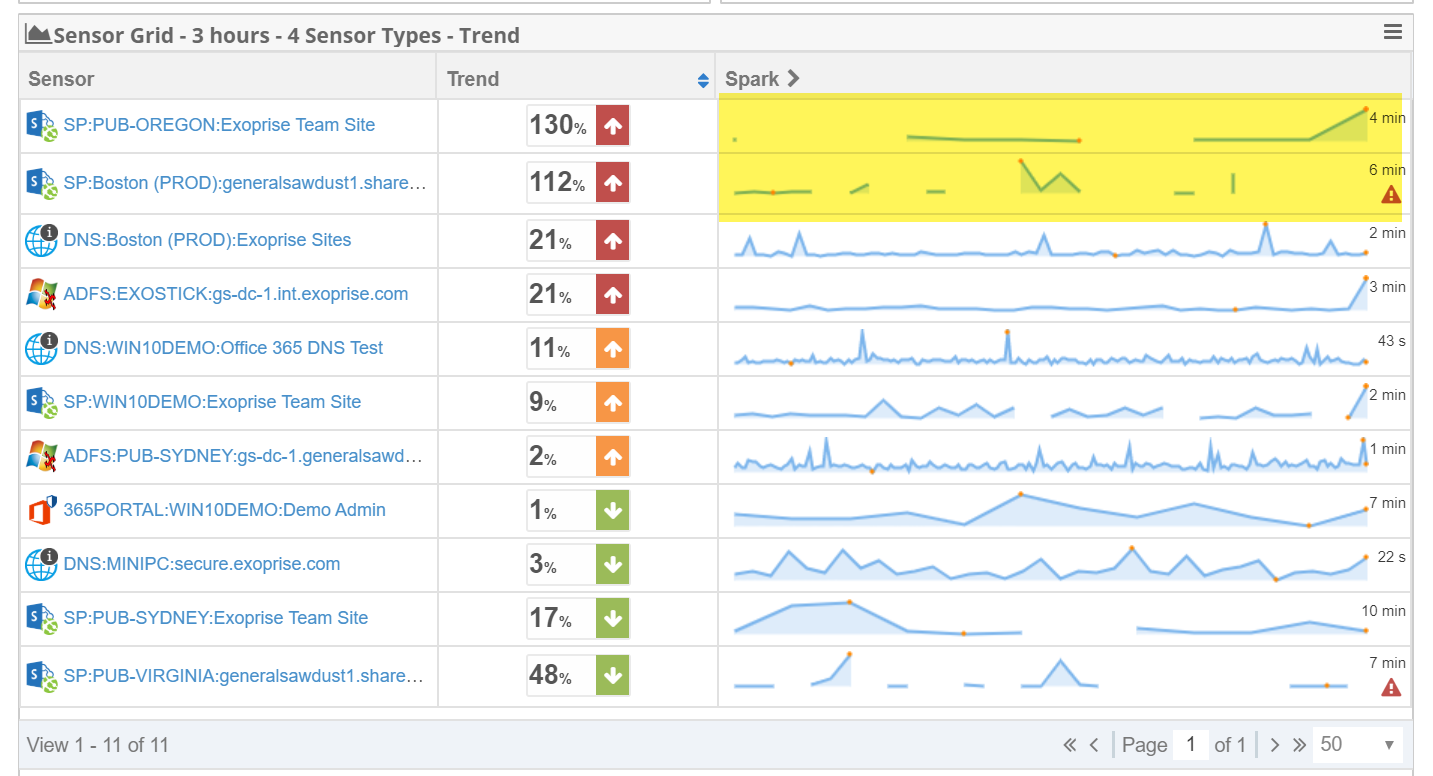Click red up arrow in DNS:Boston (PROD) row
This screenshot has width=1433, height=776.
pos(613,240)
